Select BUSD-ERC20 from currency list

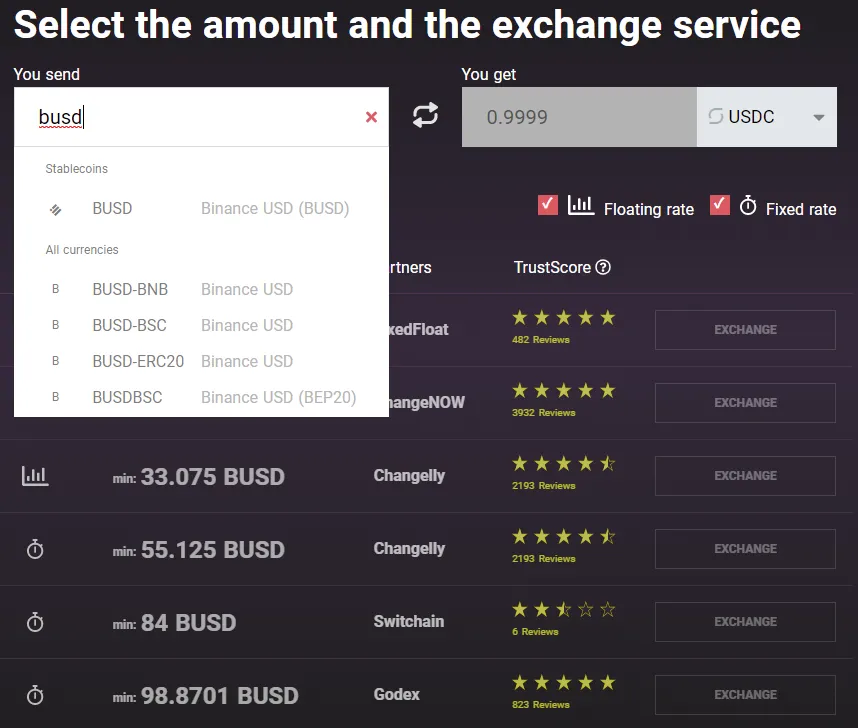point(201,361)
